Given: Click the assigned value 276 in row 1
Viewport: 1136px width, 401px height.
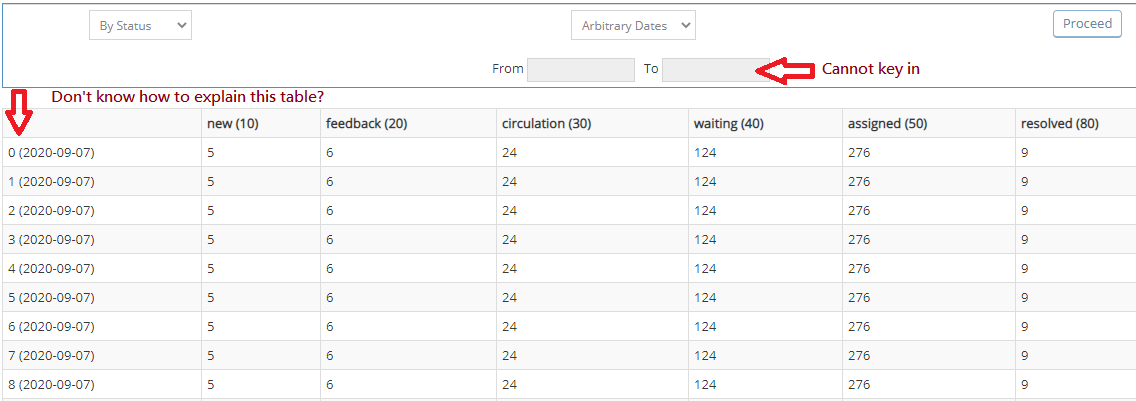Looking at the screenshot, I should click(x=859, y=182).
